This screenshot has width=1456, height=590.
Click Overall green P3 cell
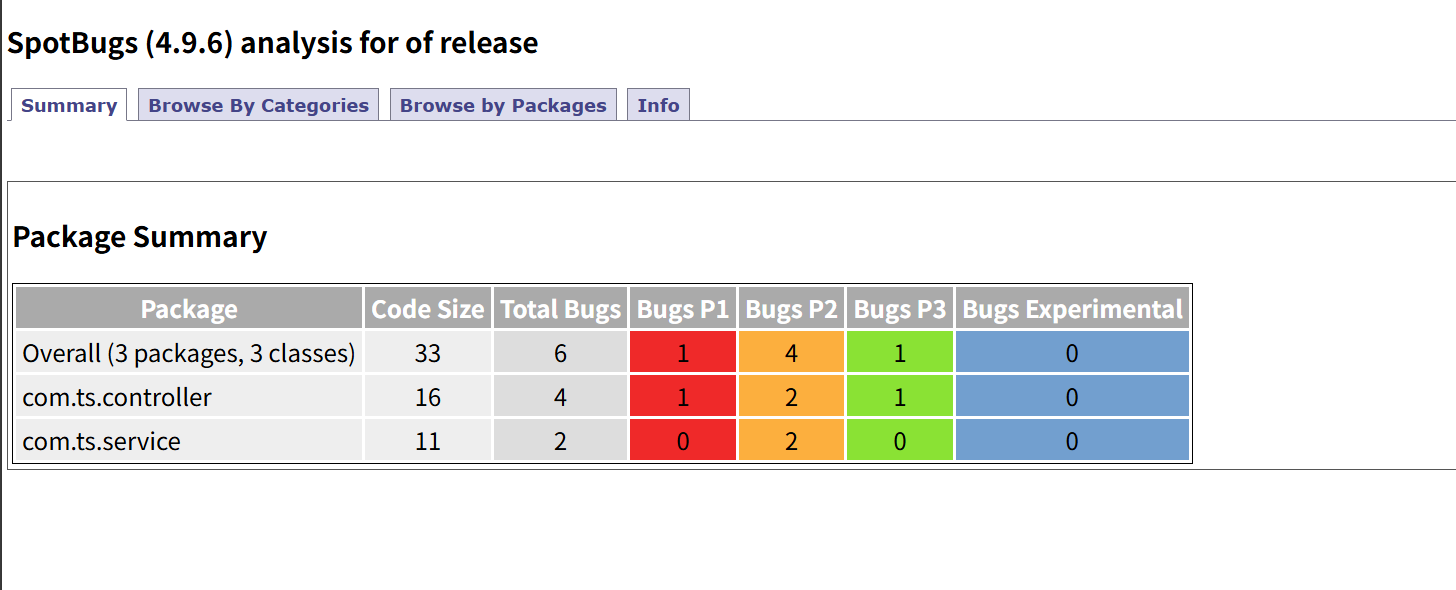pyautogui.click(x=900, y=353)
